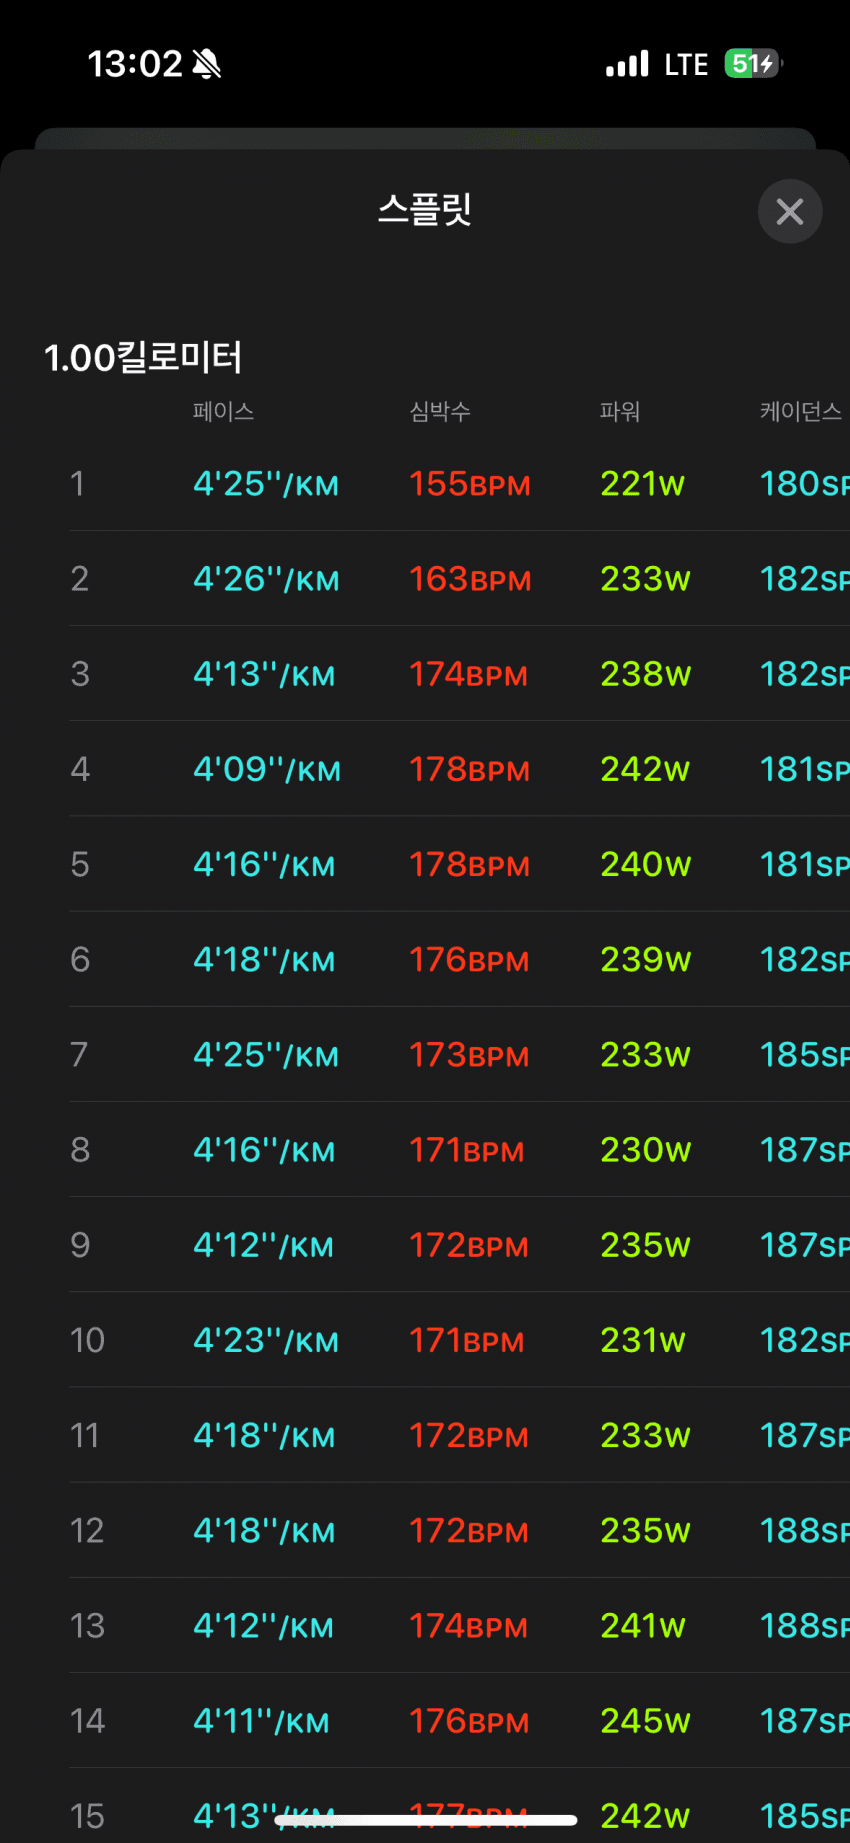Viewport: 850px width, 1843px height.
Task: Tap the cellular signal bars icon
Action: click(x=627, y=64)
